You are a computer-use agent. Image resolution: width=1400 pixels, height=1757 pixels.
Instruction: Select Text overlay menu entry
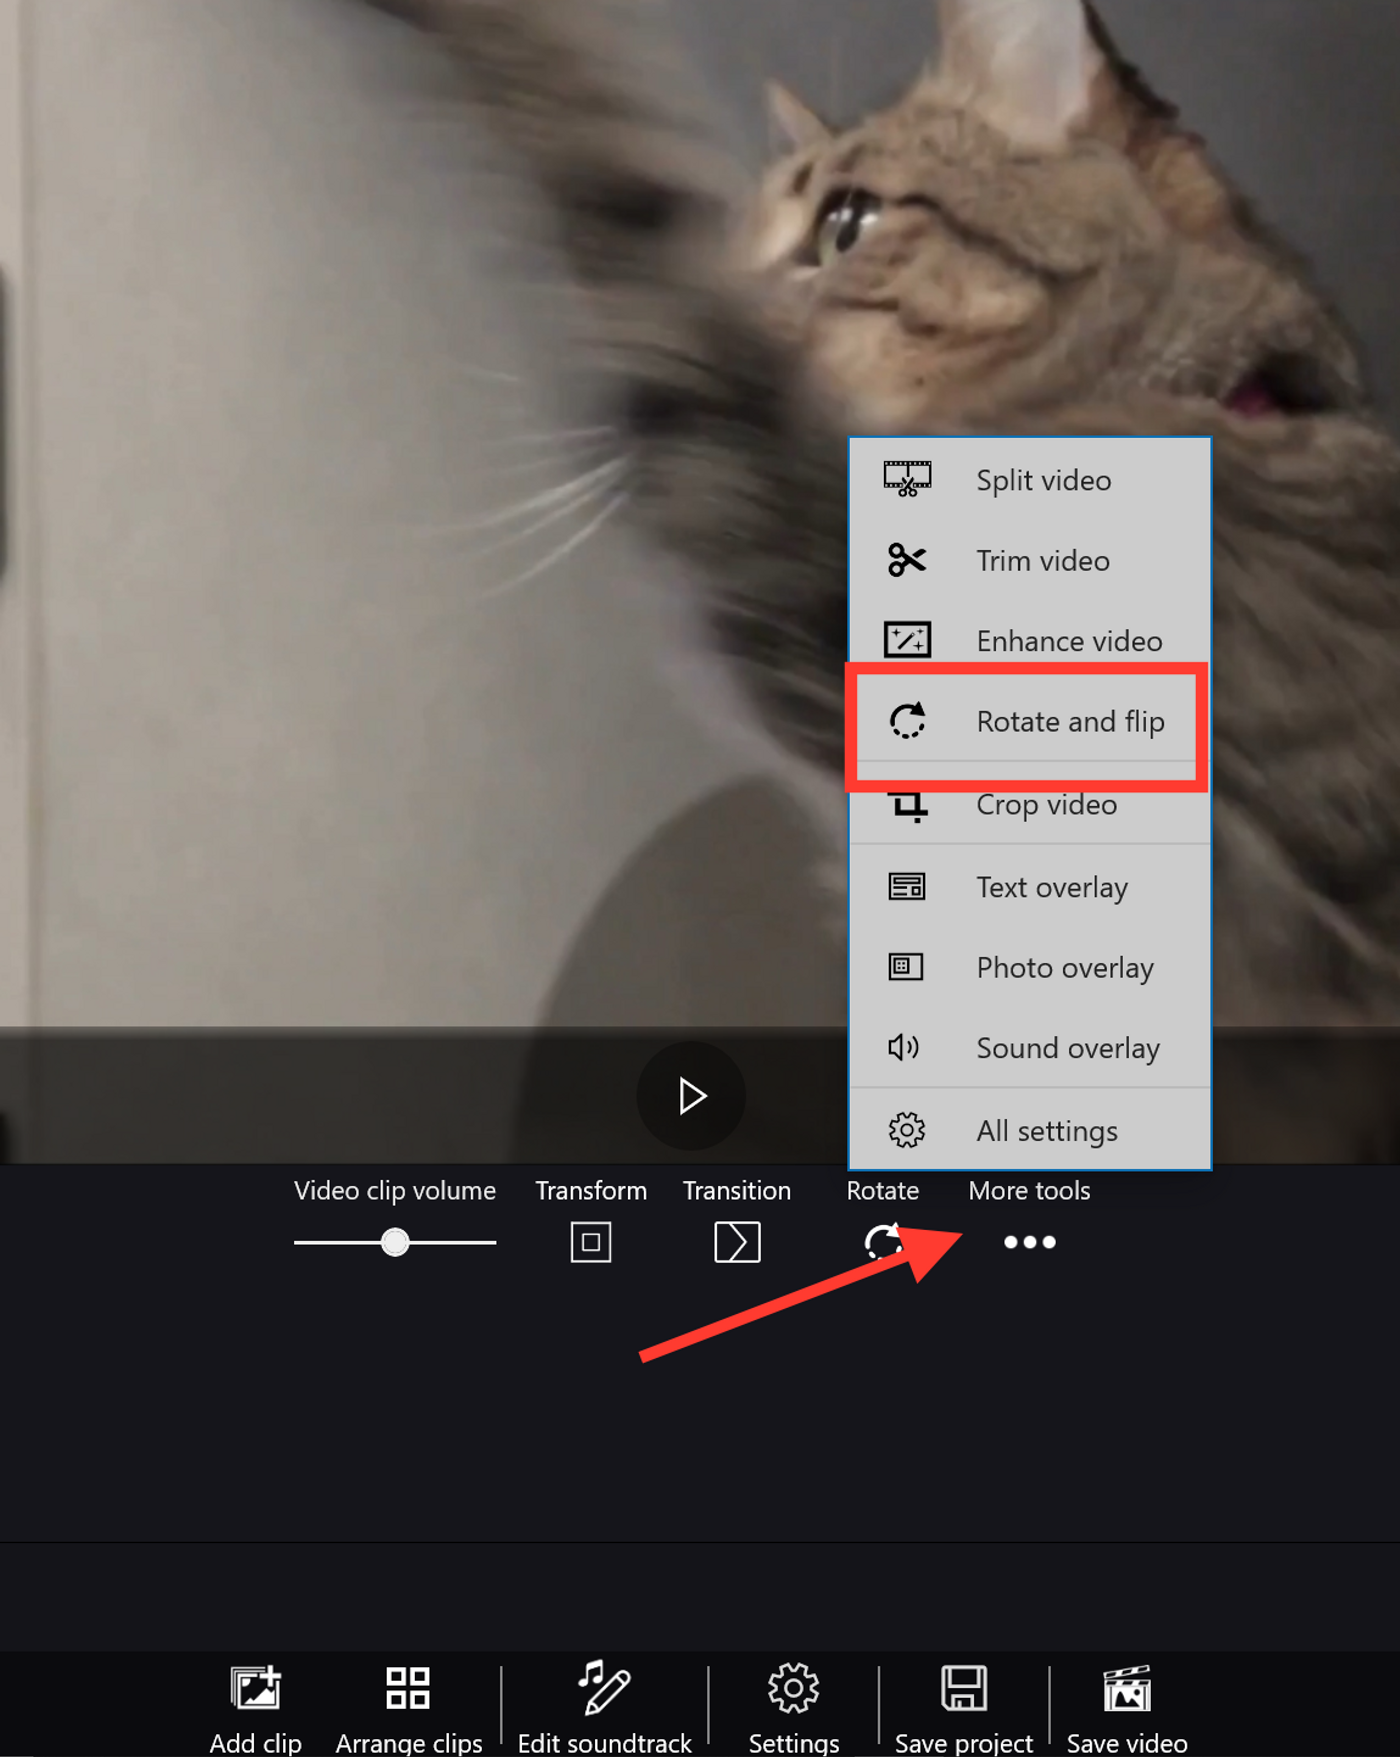click(1030, 887)
